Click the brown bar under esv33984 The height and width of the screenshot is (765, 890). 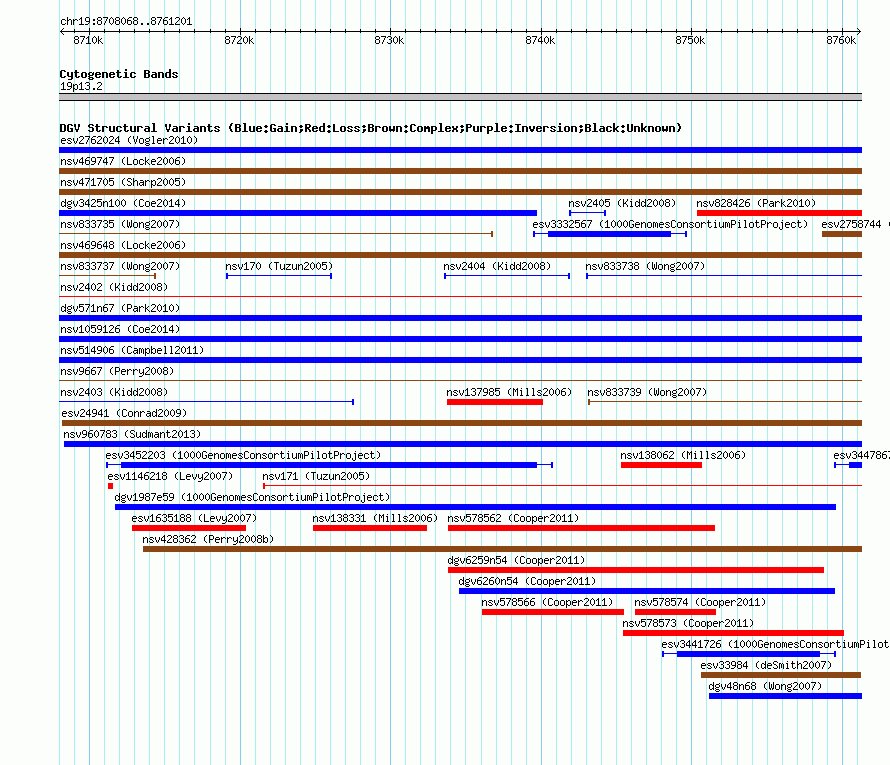781,675
